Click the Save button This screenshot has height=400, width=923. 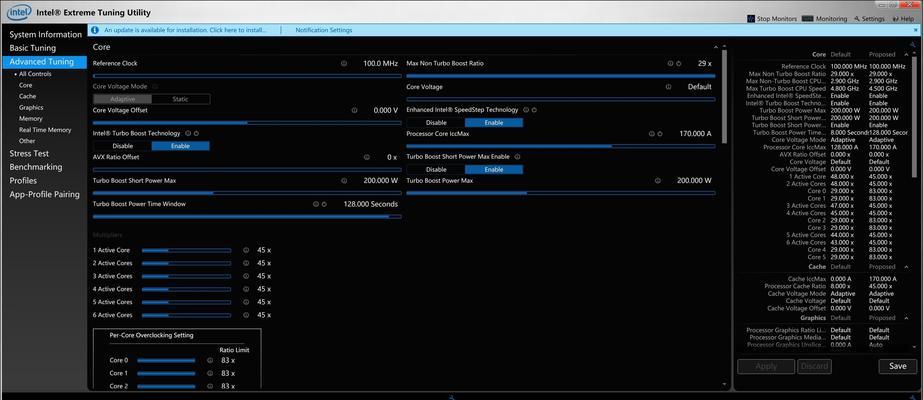point(898,366)
